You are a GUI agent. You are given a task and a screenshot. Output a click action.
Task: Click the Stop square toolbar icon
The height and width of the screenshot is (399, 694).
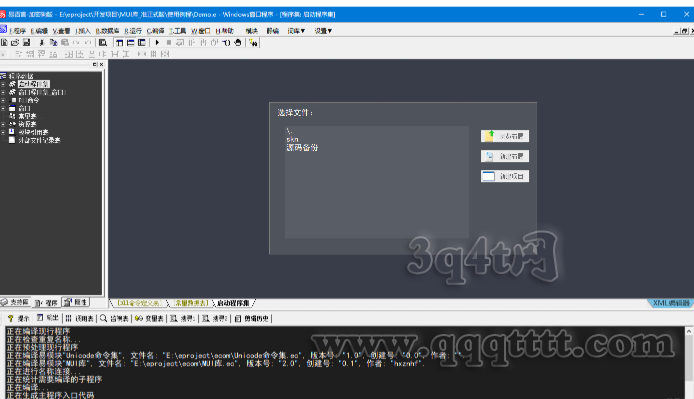click(x=169, y=43)
